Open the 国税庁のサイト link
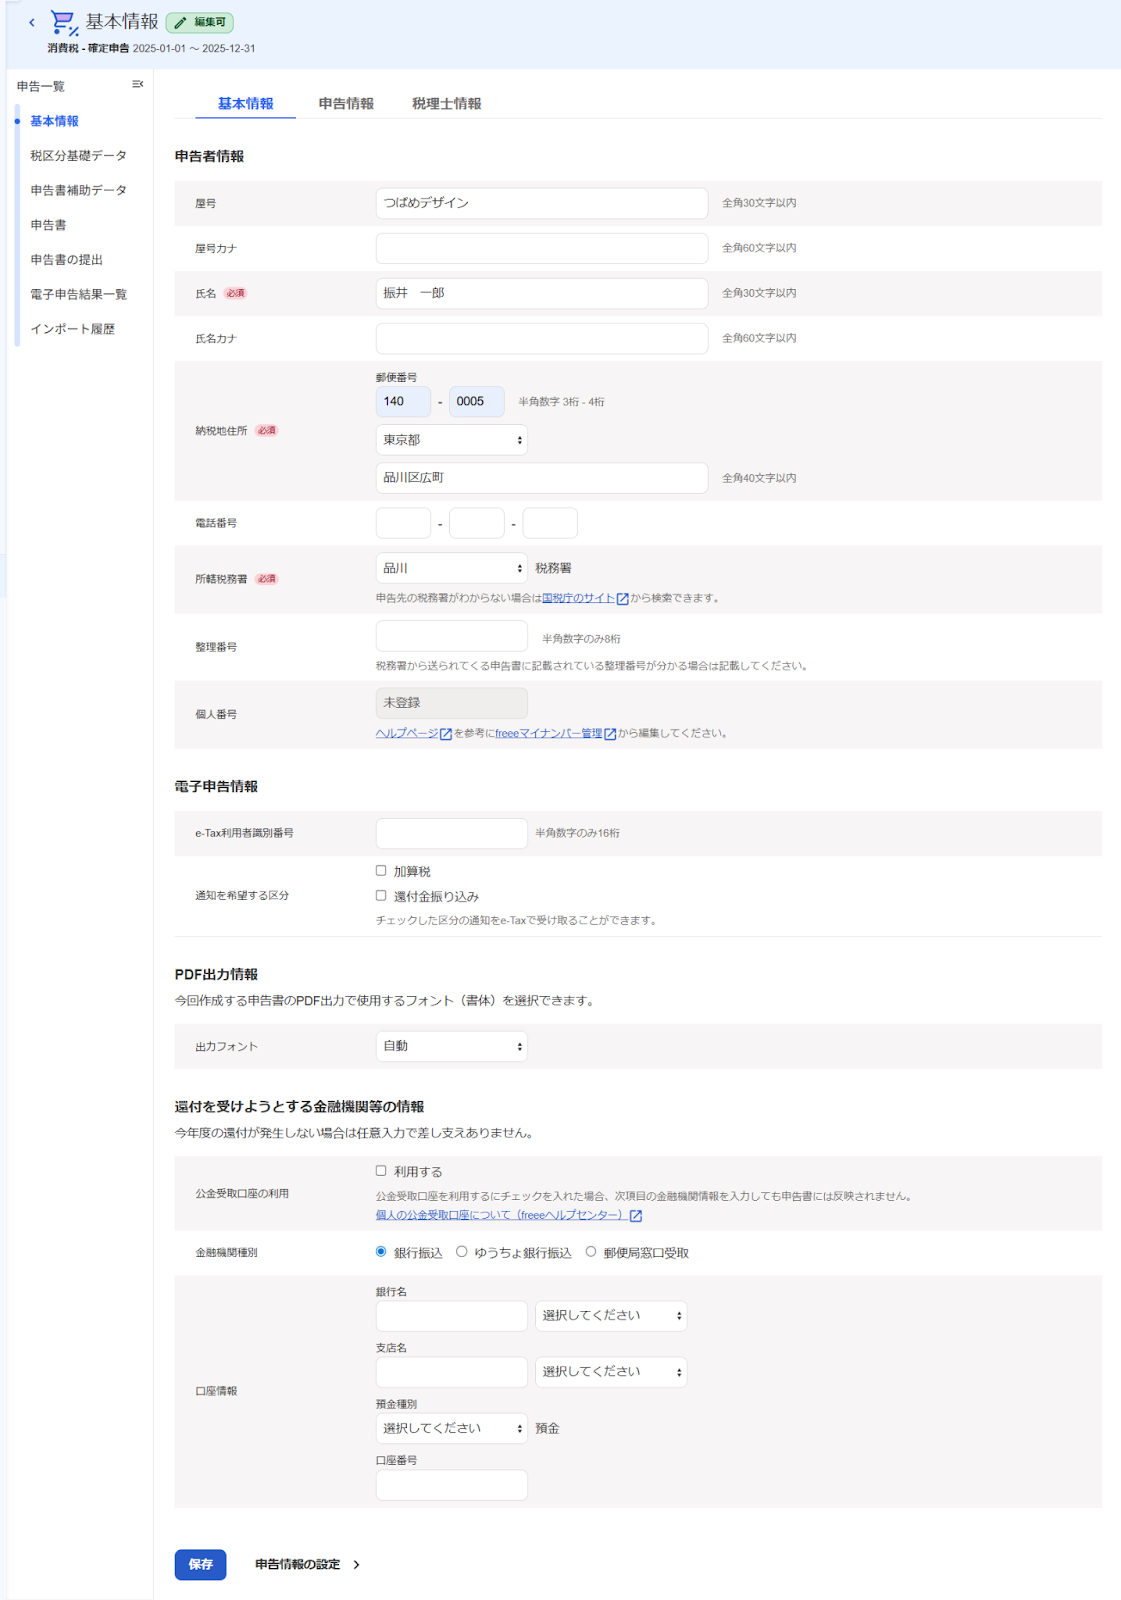 [x=578, y=598]
